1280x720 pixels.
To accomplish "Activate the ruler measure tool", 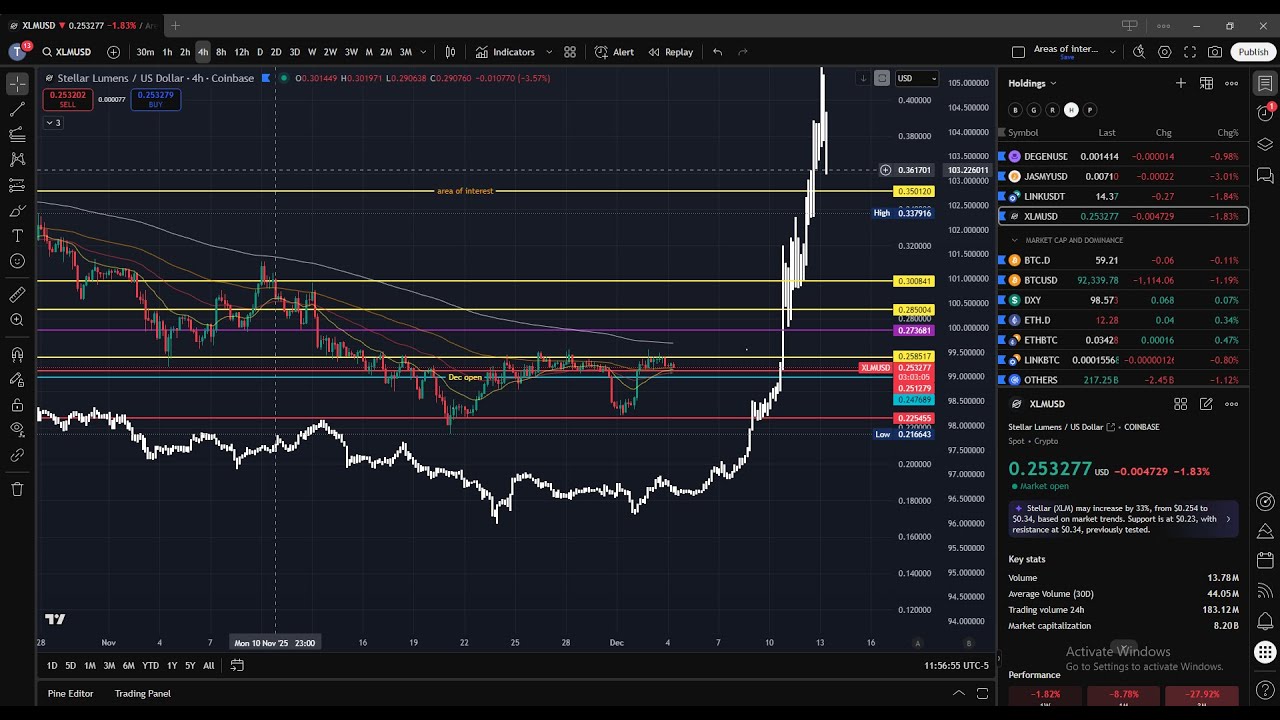I will click(x=17, y=294).
